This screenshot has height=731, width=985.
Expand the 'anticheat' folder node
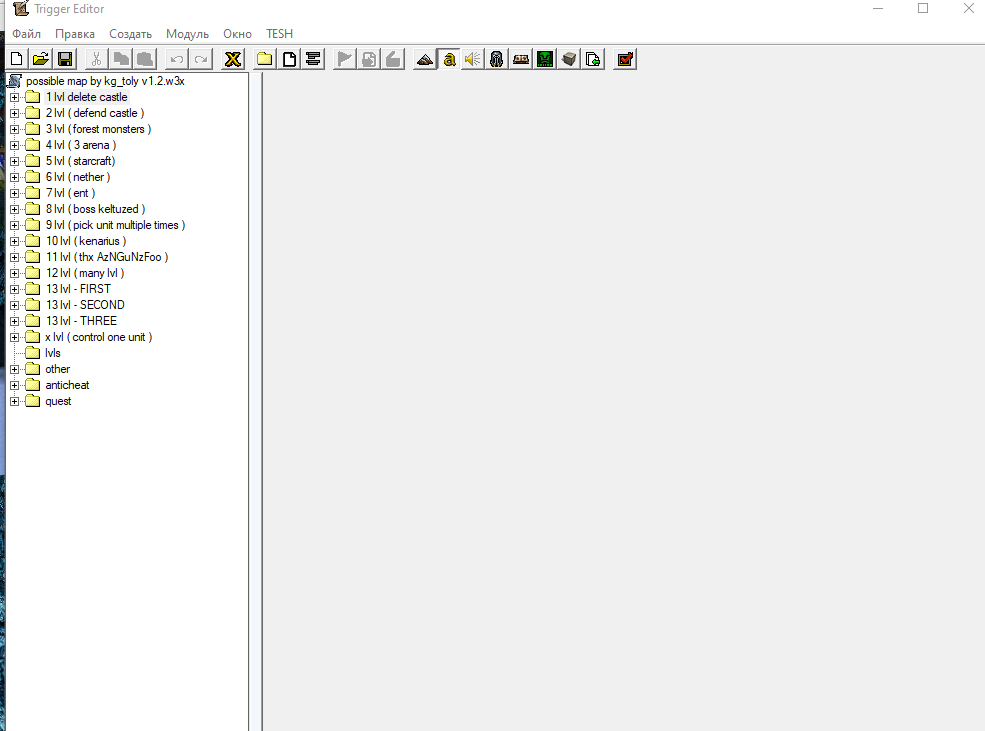pos(14,385)
